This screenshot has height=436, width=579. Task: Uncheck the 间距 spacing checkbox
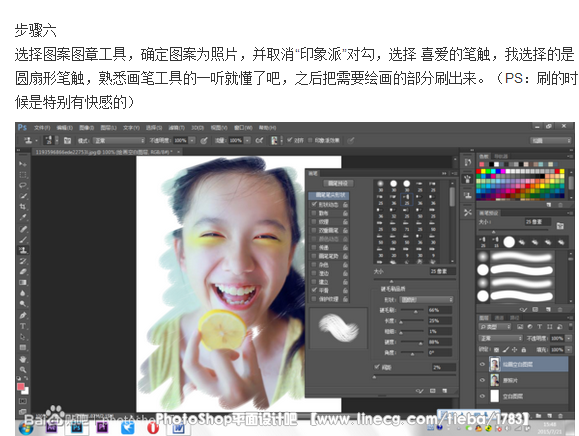[377, 367]
